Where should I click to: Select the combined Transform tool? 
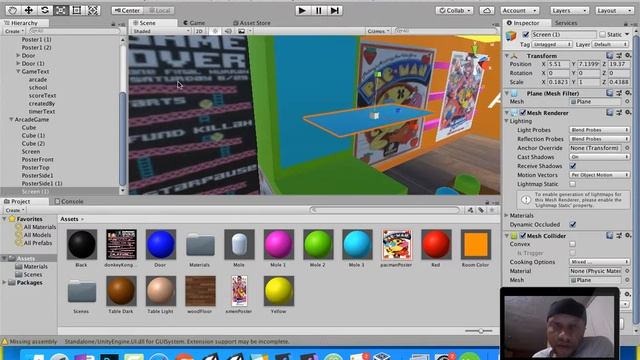pyautogui.click(x=93, y=10)
